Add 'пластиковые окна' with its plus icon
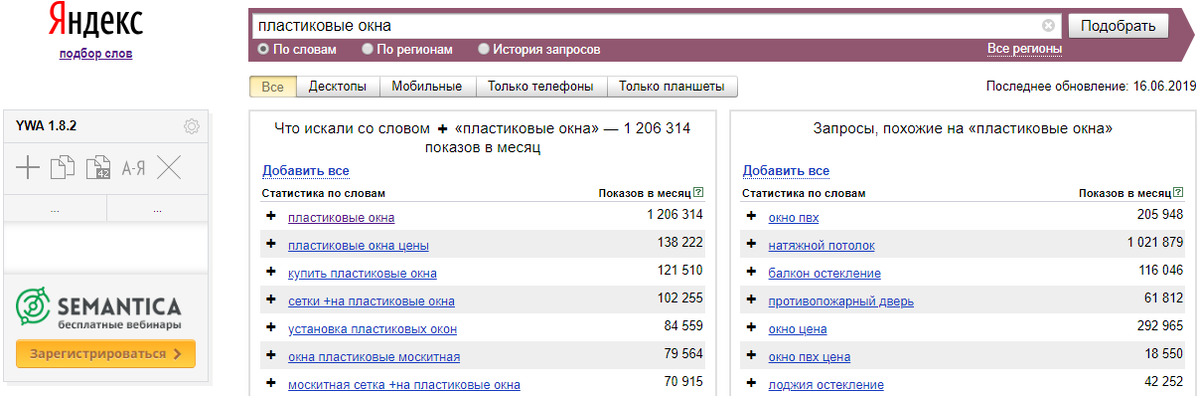This screenshot has width=1200, height=396. [271, 217]
